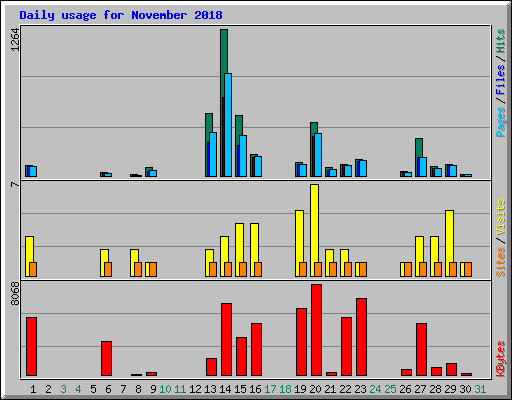Click the blue 'Files' legend label
This screenshot has height=400, width=512.
501,80
